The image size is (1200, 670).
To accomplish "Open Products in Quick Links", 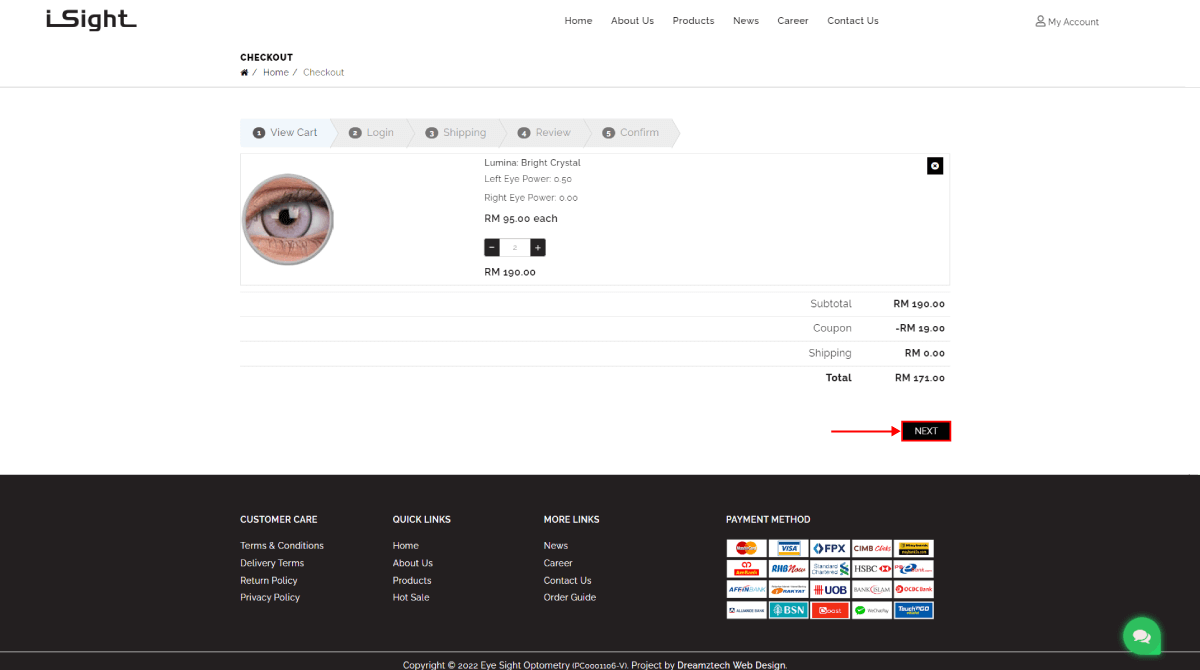I will point(412,580).
